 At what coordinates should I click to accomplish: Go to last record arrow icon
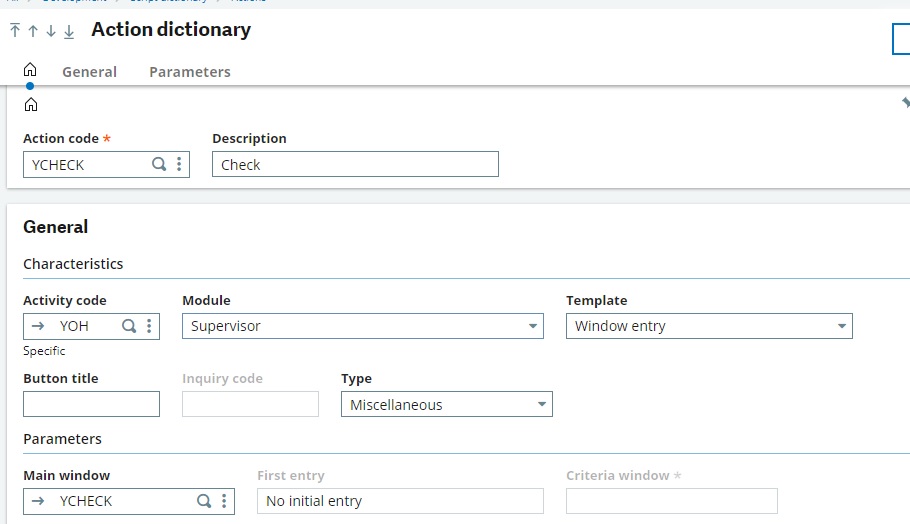pos(69,31)
